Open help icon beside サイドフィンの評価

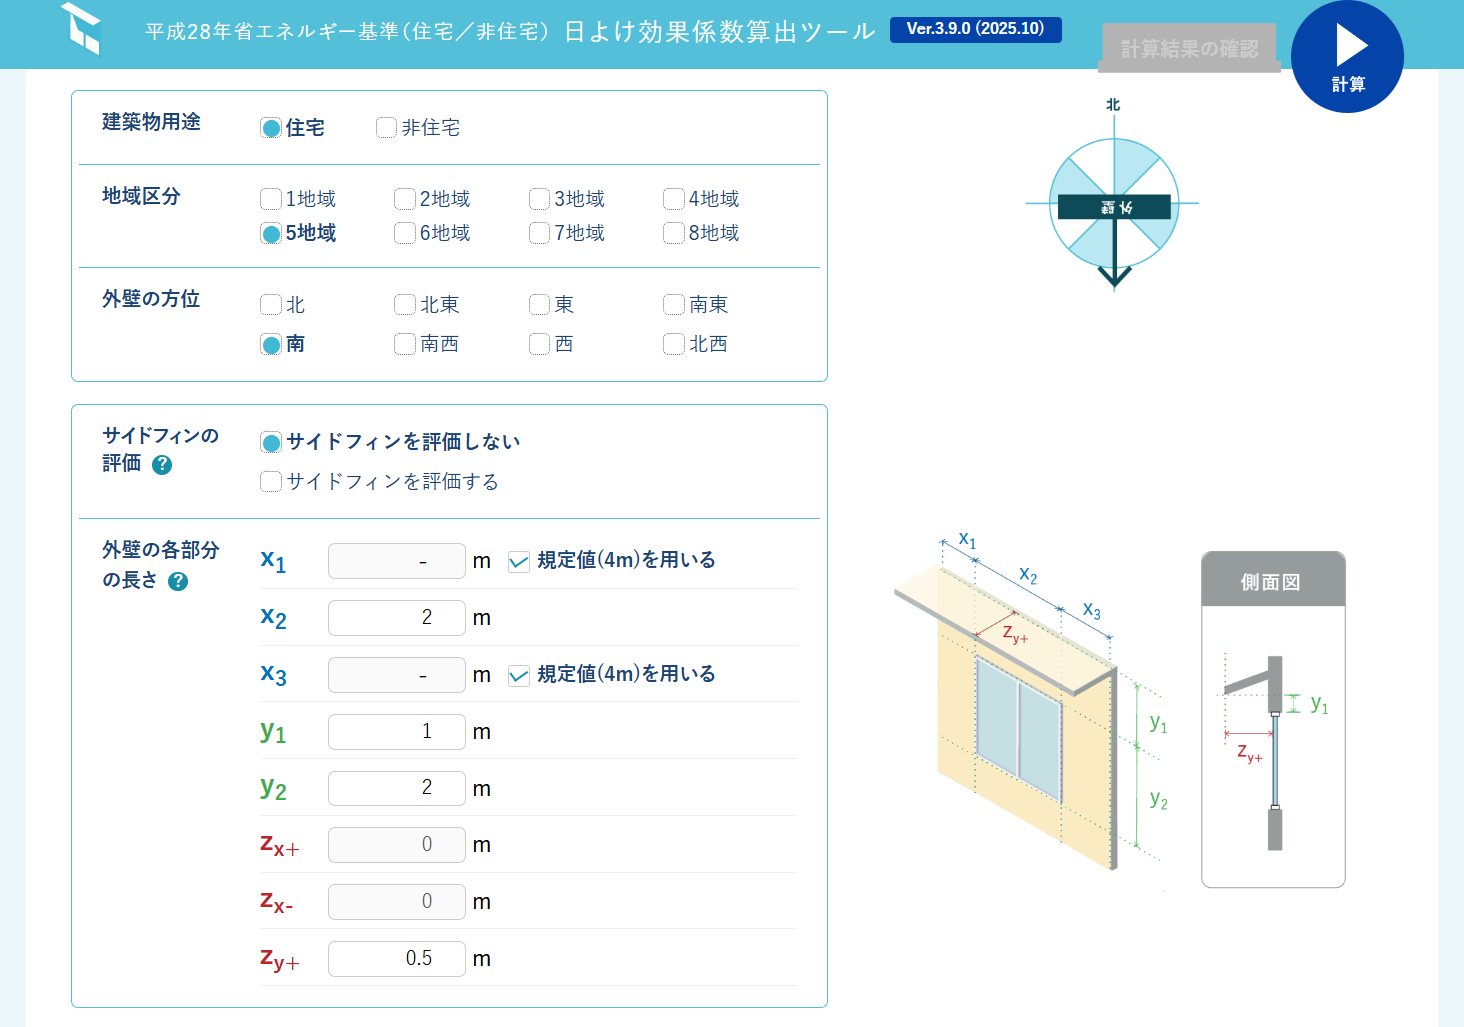click(162, 465)
